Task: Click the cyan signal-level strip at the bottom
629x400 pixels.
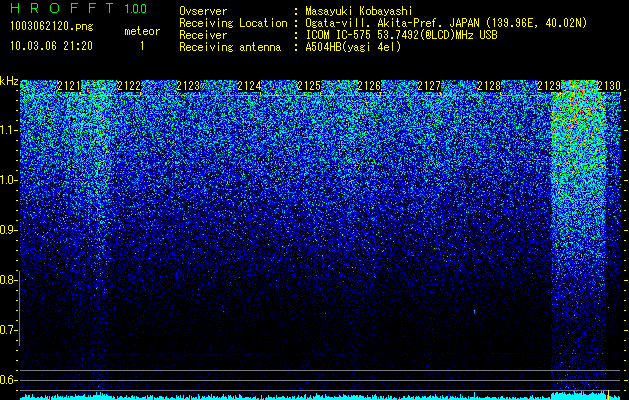Action: [x=320, y=397]
